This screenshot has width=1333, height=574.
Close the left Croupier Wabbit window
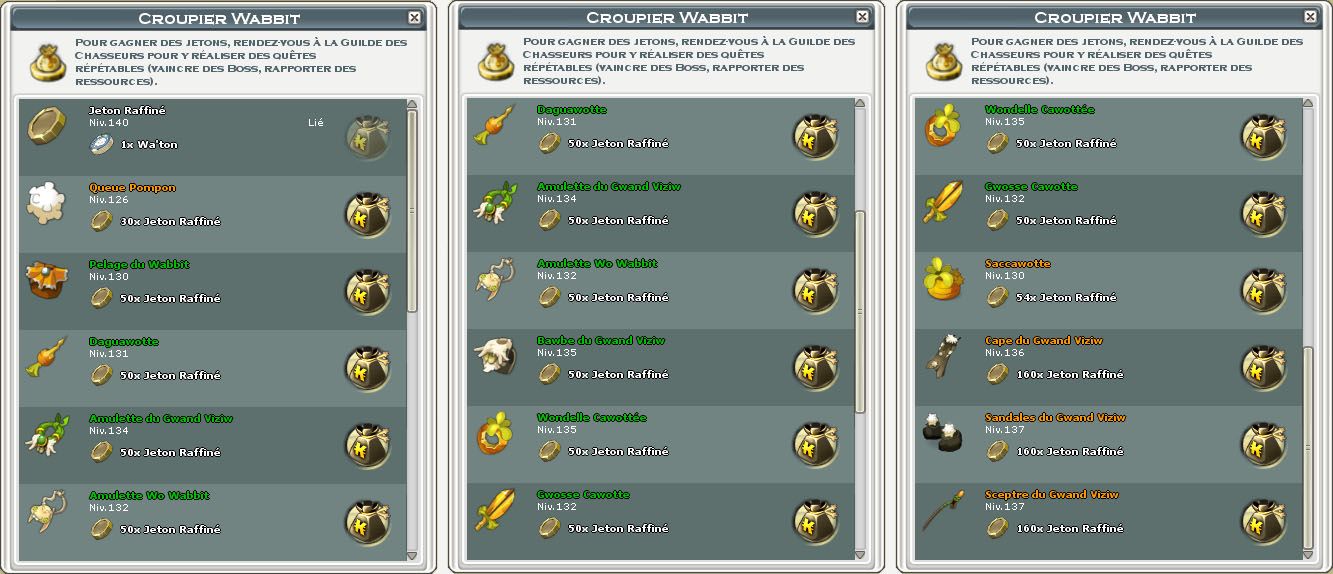click(415, 17)
